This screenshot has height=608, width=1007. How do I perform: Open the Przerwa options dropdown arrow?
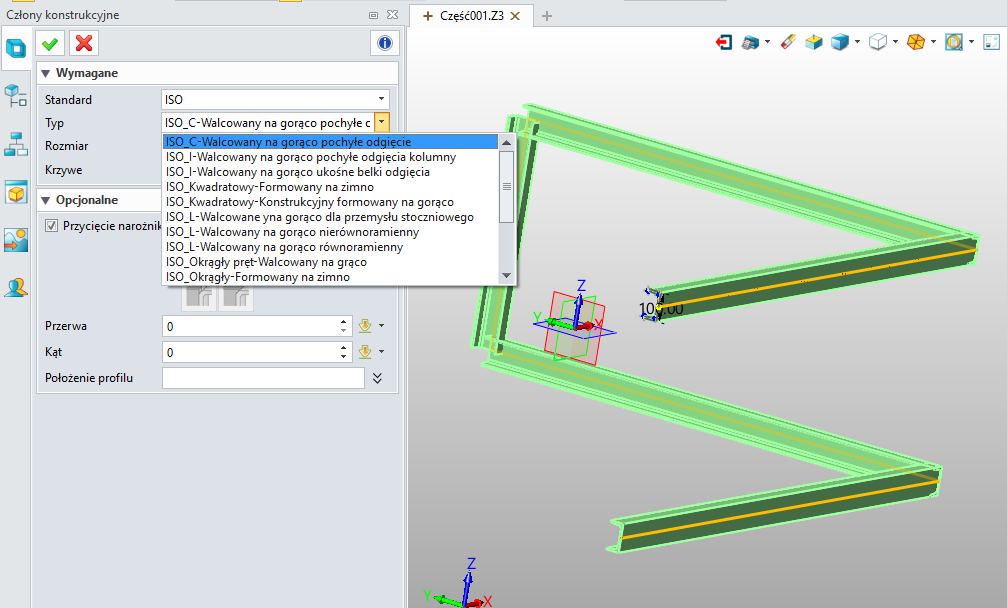point(381,326)
